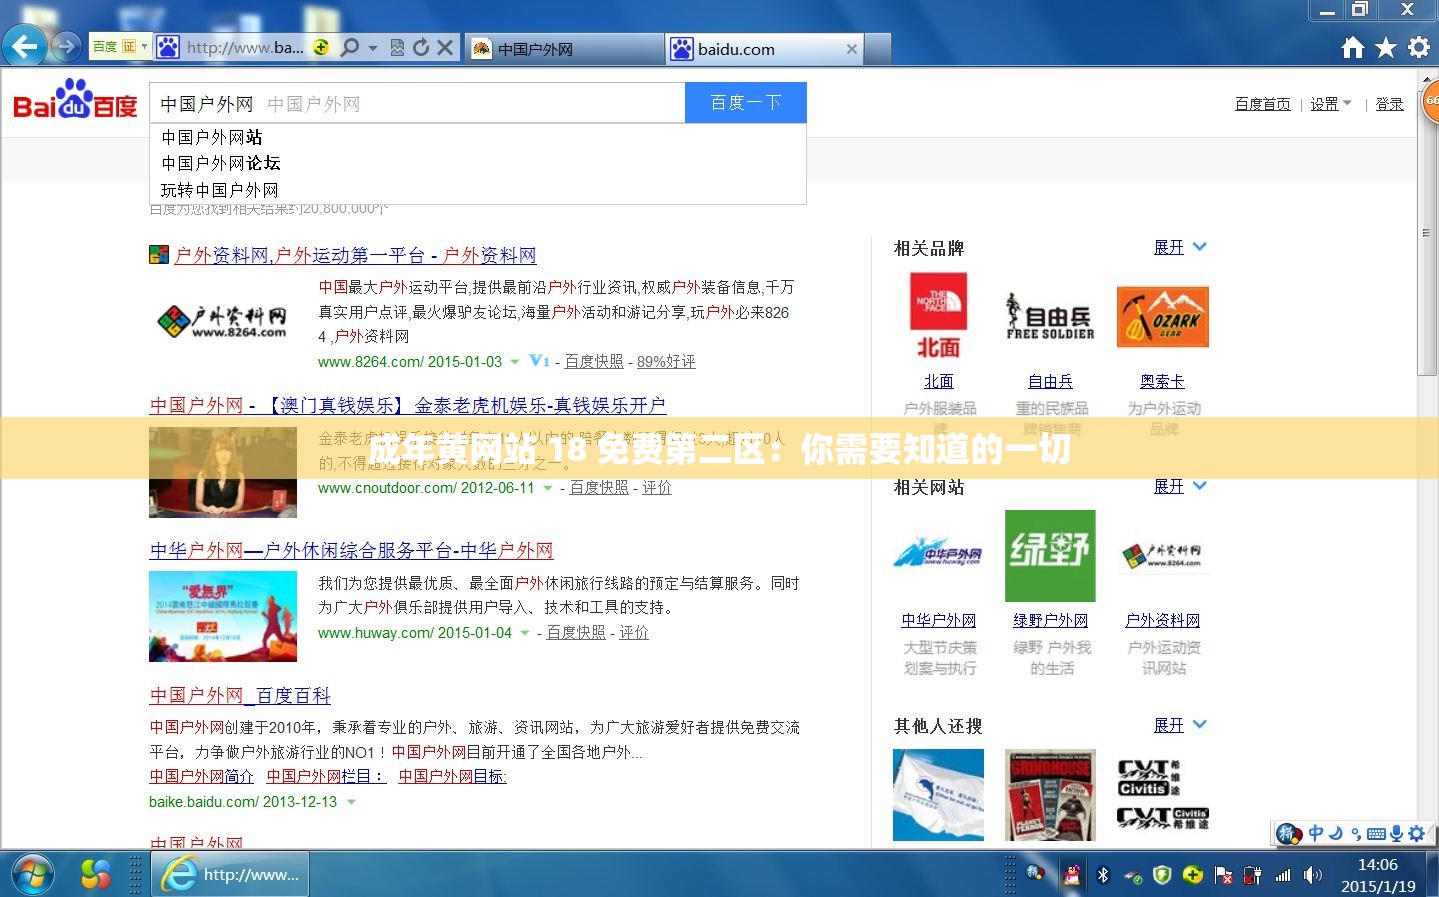Viewport: 1439px width, 897px height.
Task: Click the 89%好评 link
Action: 666,362
